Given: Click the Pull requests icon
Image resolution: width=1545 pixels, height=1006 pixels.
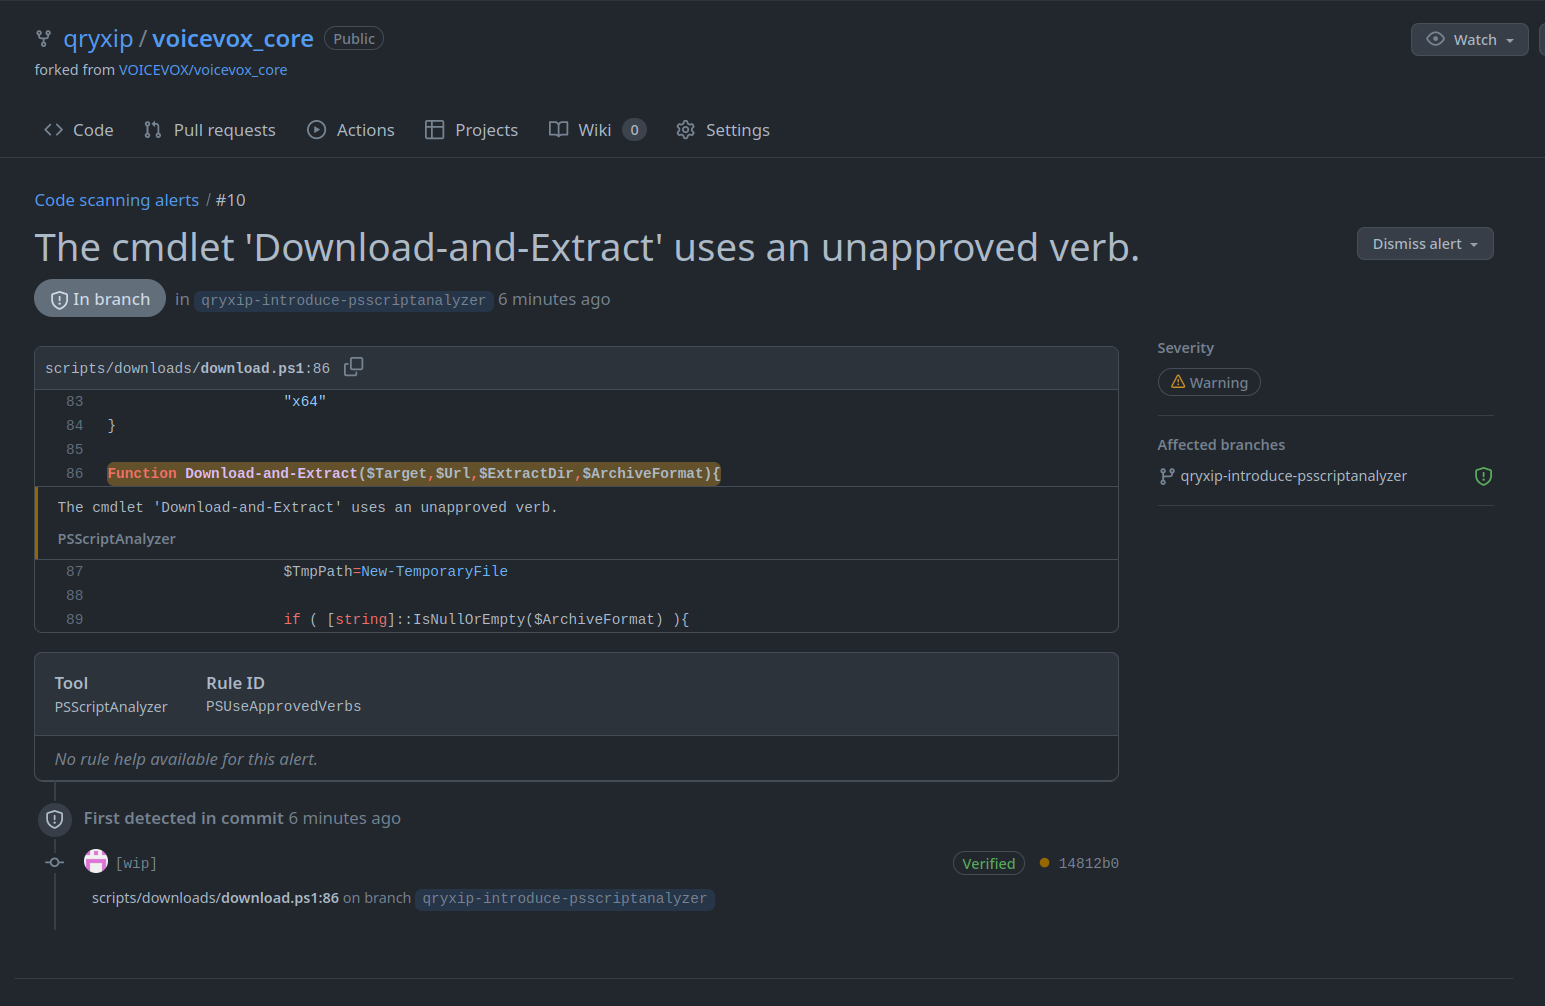Looking at the screenshot, I should (151, 129).
